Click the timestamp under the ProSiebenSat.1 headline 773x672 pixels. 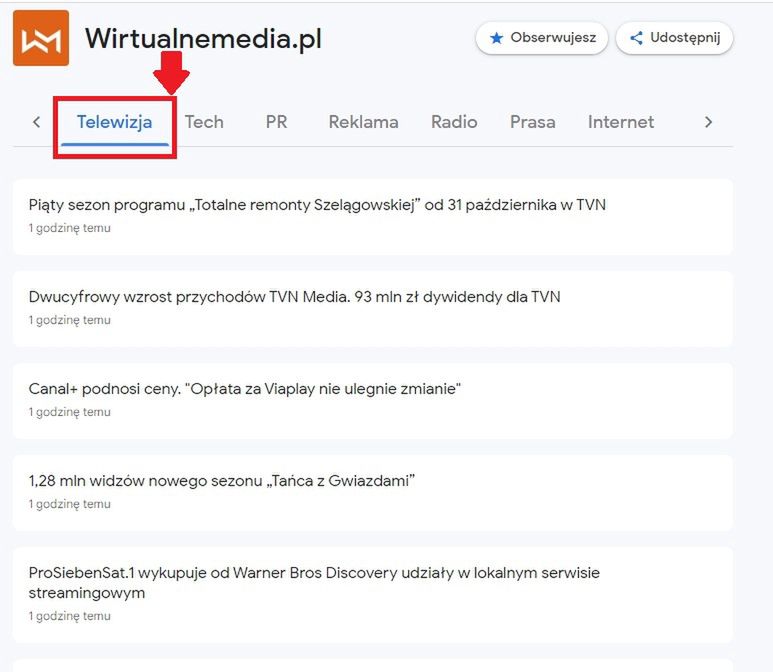click(70, 616)
